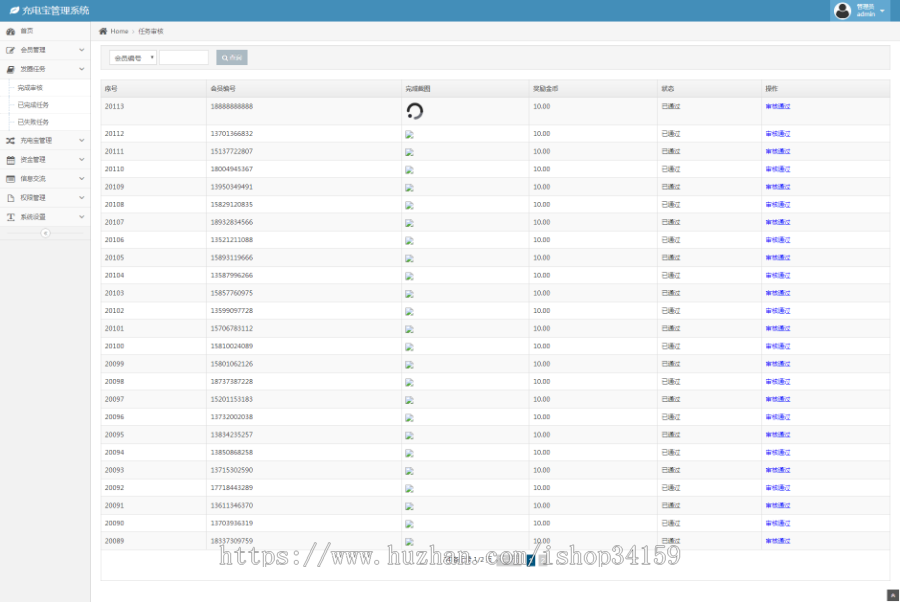Click the shuffle icon beside 充电宝管理
900x602 pixels.
[10, 141]
